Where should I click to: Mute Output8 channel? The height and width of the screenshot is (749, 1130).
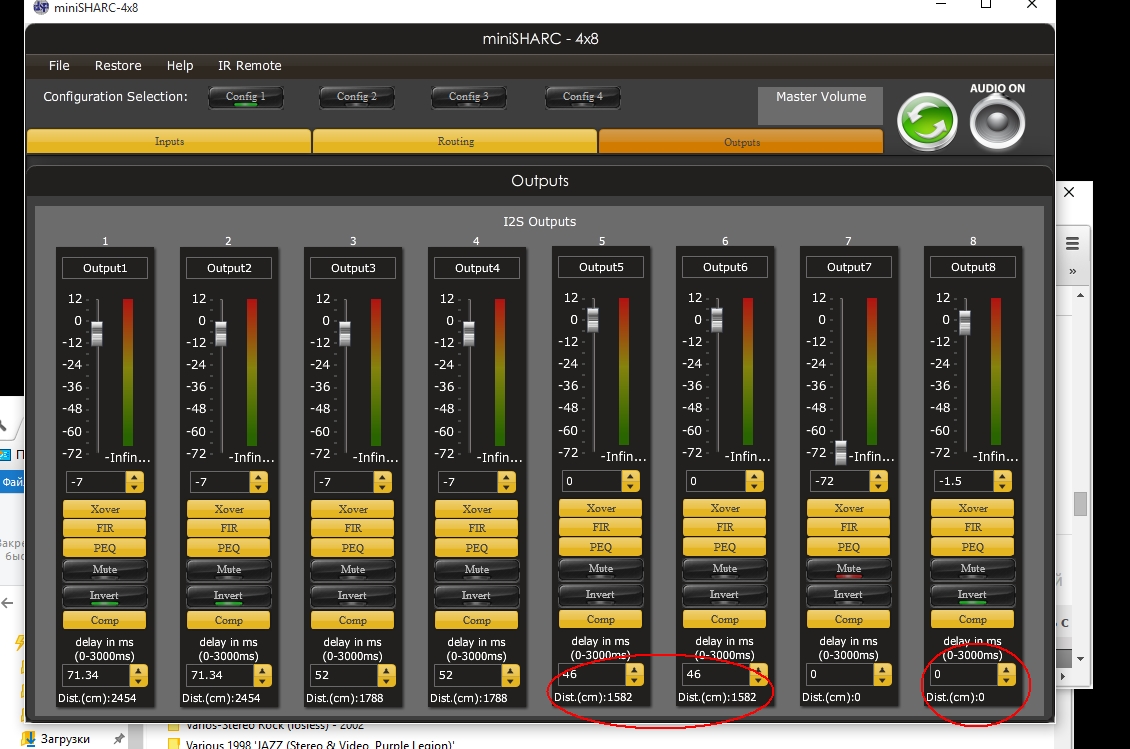coord(972,569)
